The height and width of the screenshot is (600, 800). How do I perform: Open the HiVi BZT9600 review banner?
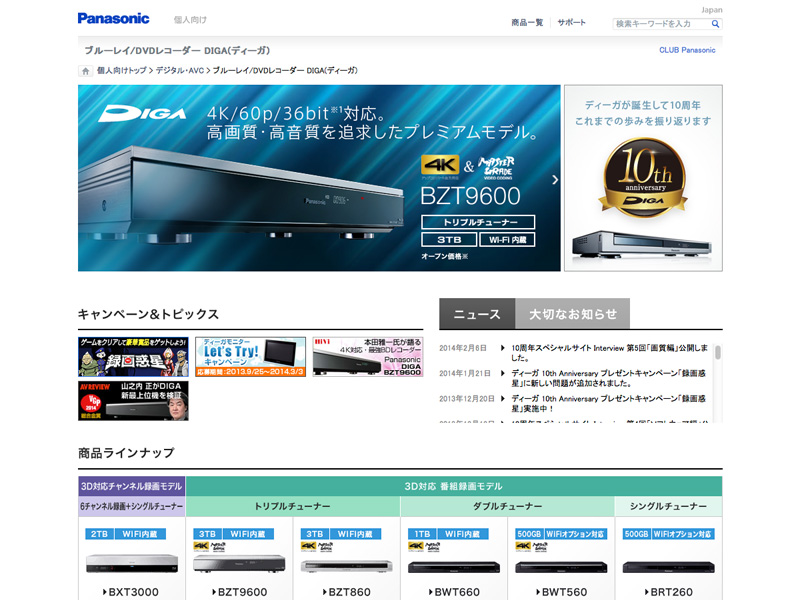pos(368,357)
